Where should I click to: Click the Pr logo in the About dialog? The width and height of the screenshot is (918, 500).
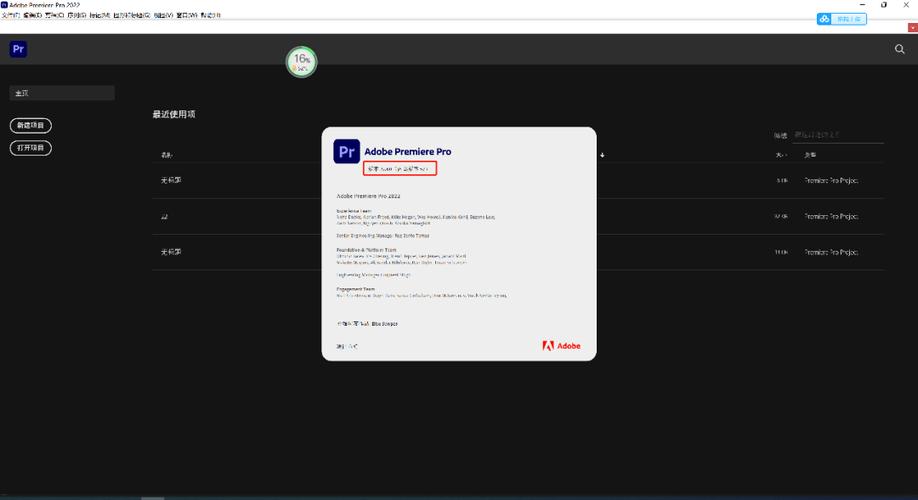point(346,151)
